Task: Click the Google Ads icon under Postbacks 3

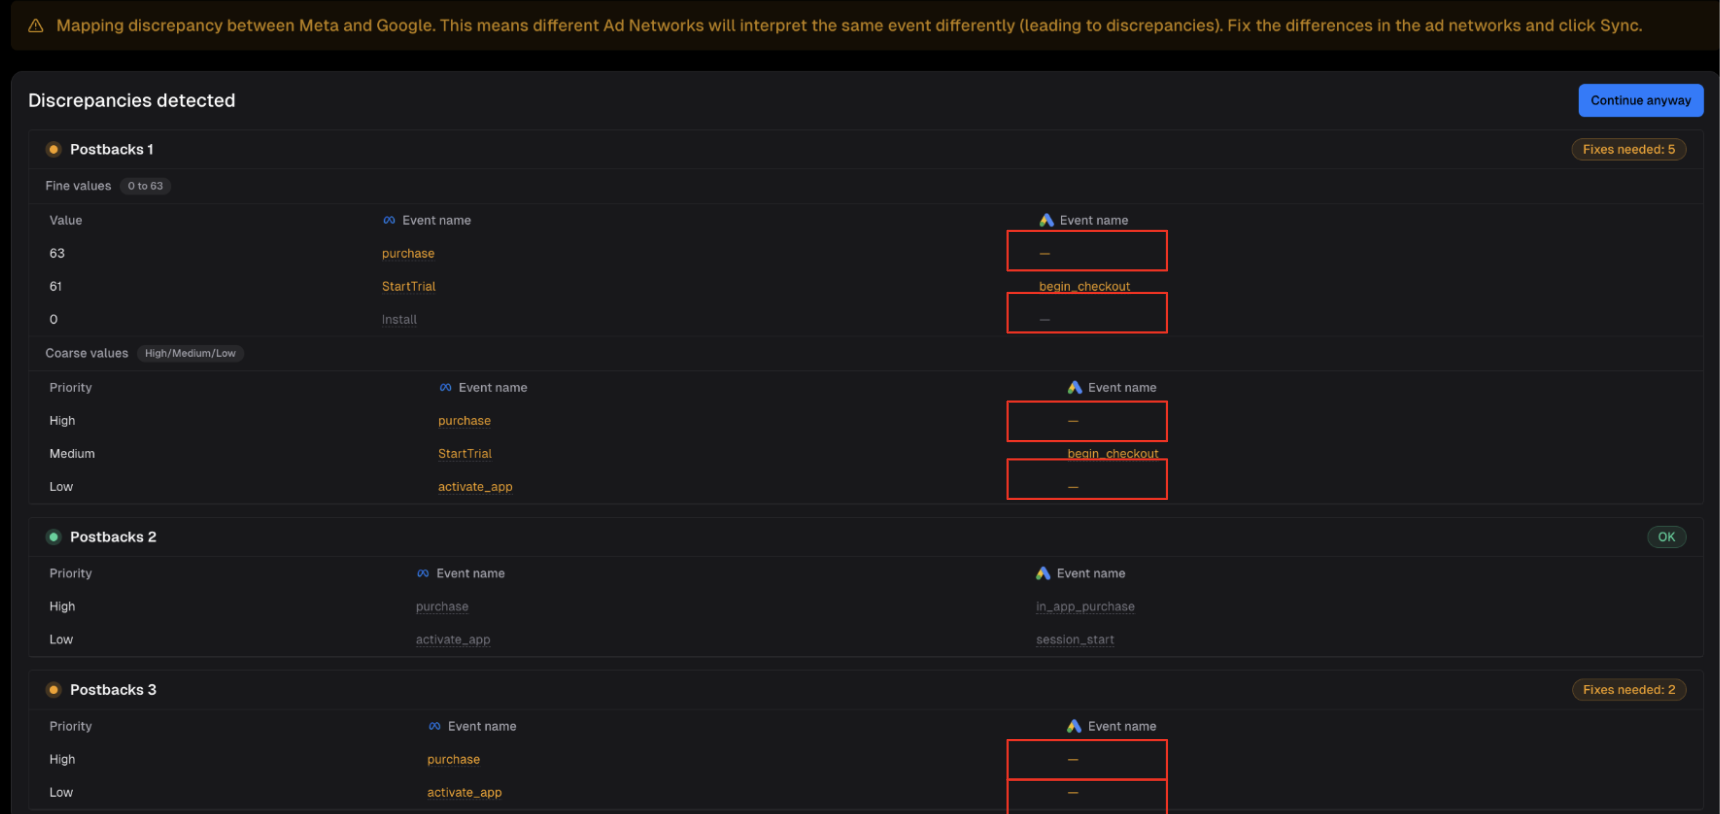Action: [x=1074, y=727]
